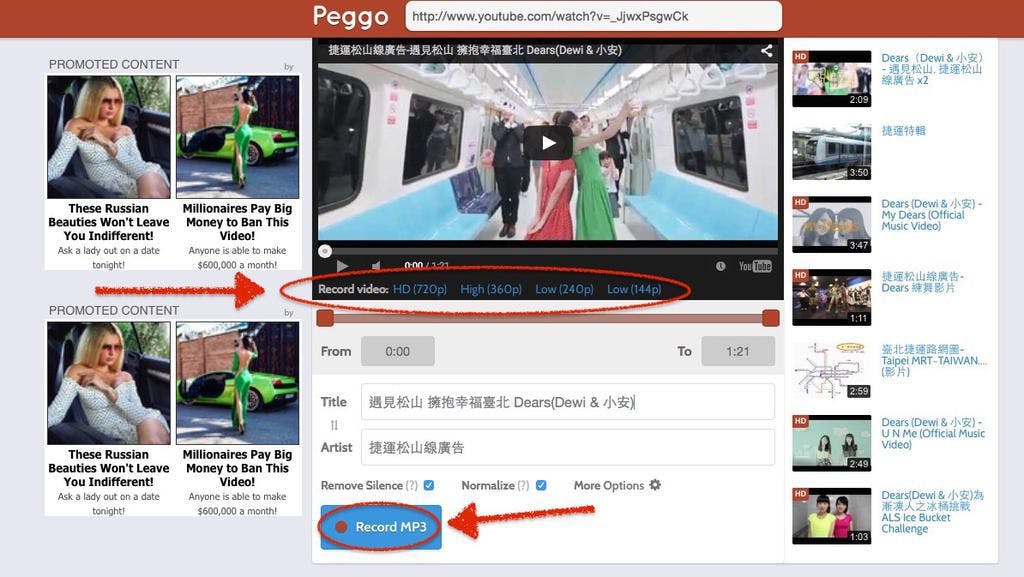This screenshot has height=577, width=1024.
Task: Mute the video using the speaker icon
Action: tap(376, 266)
